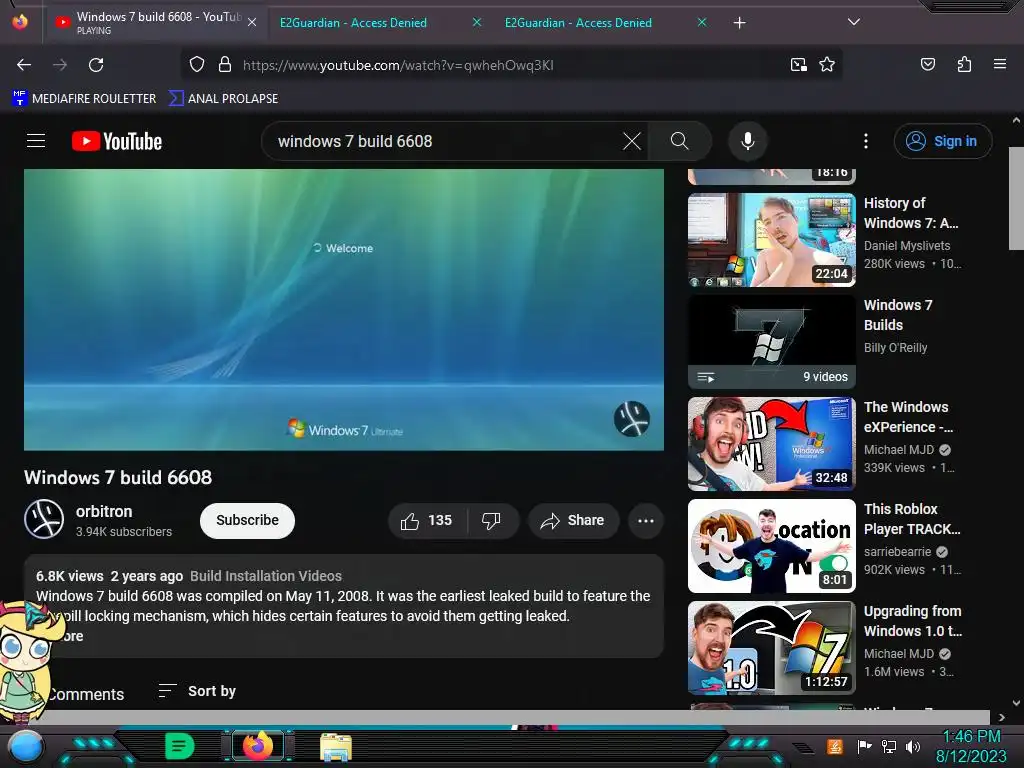Screen dimensions: 1024x768
Task: Open Upgrading from Windows 1.0 video thumbnail
Action: pos(771,647)
